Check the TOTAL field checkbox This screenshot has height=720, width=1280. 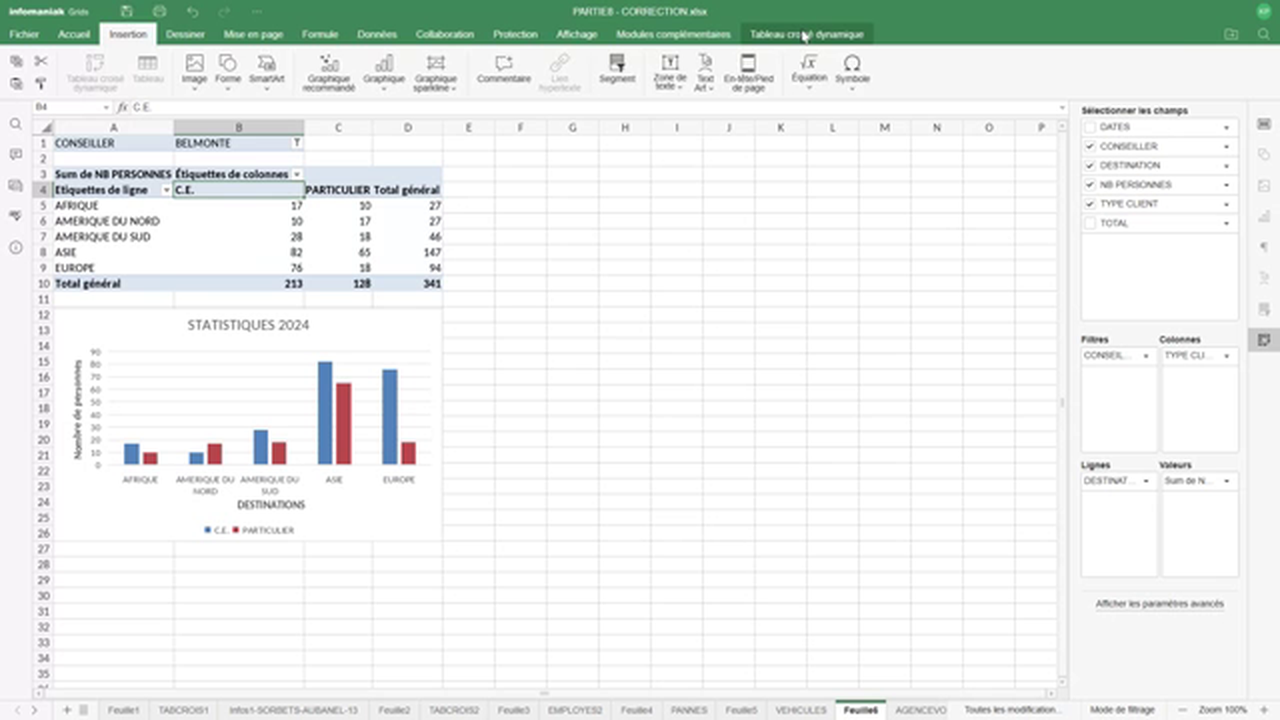[x=1090, y=223]
